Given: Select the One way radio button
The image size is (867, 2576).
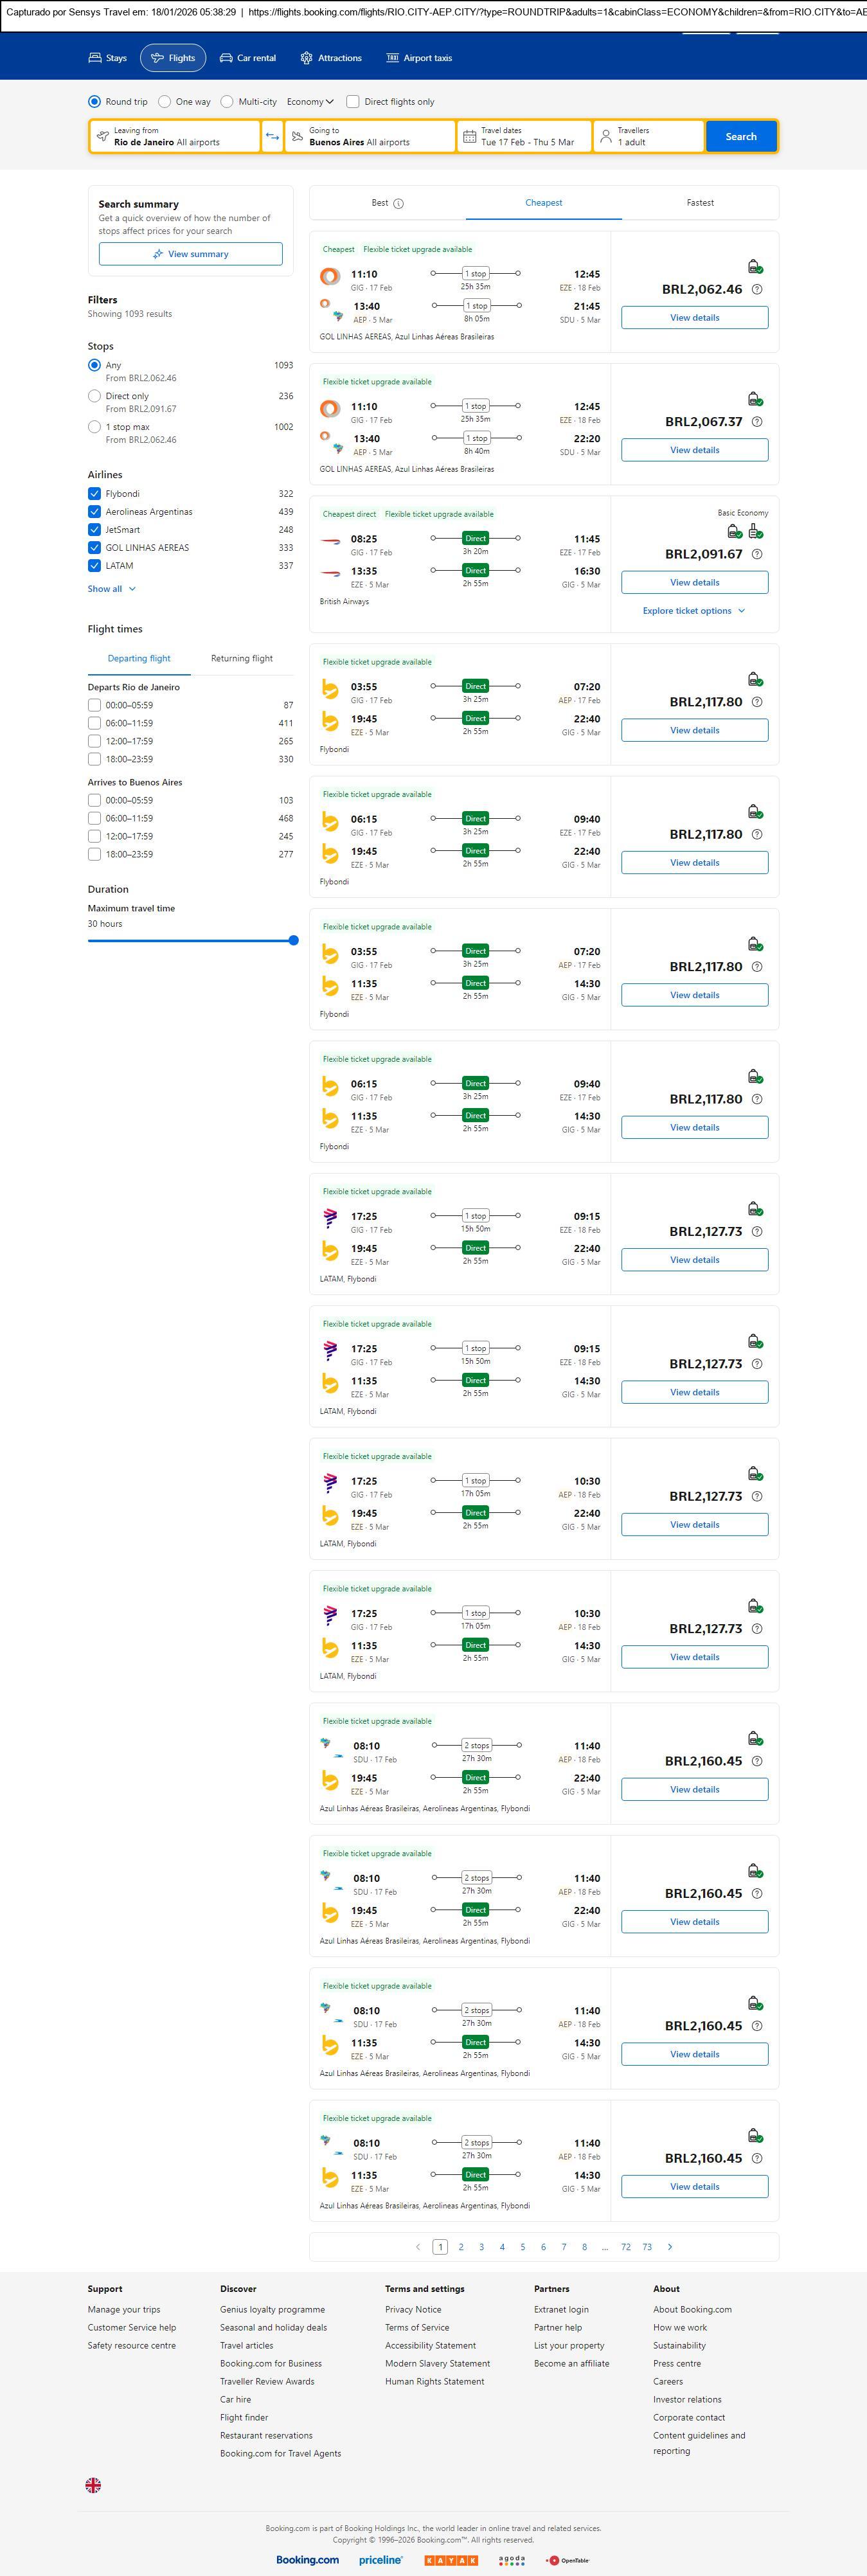Looking at the screenshot, I should [165, 102].
